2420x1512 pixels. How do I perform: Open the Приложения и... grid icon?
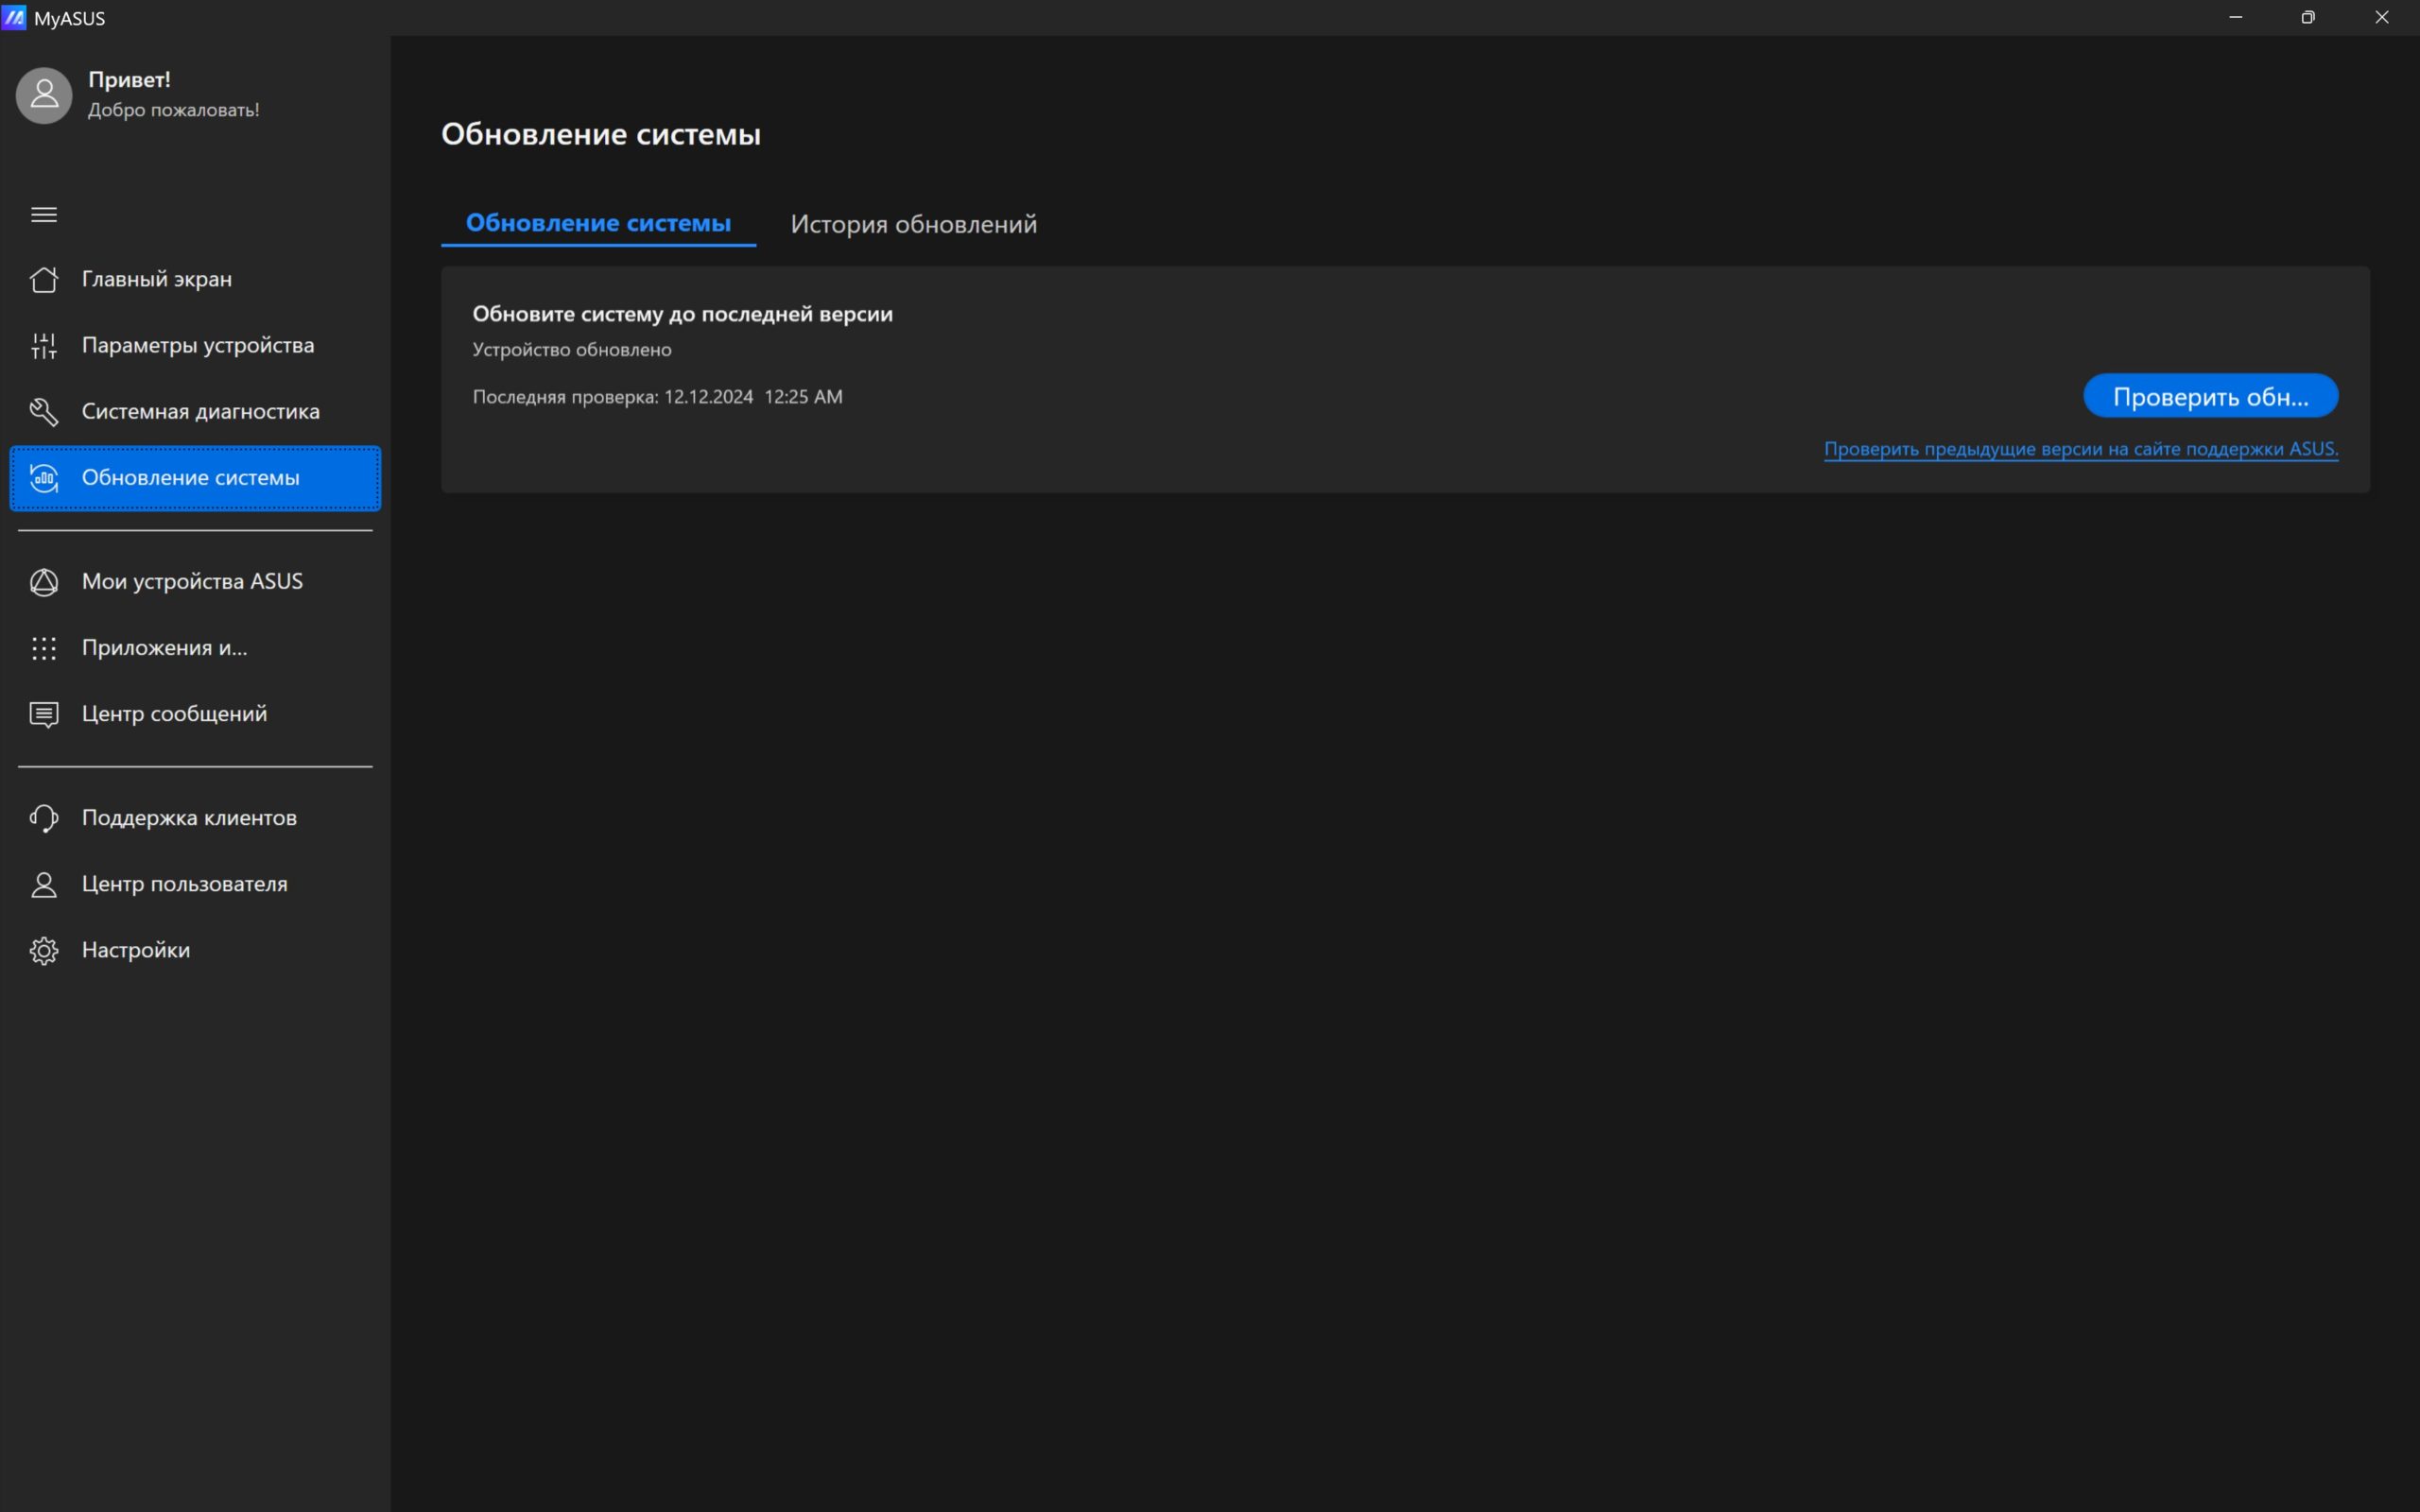pyautogui.click(x=44, y=648)
